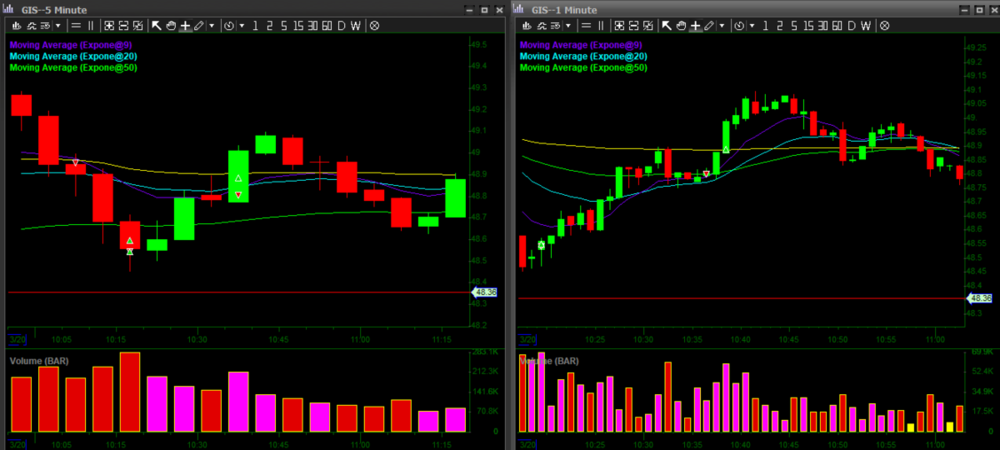Click the first chart-type icon in 1 Minute toolbar

pyautogui.click(x=524, y=25)
